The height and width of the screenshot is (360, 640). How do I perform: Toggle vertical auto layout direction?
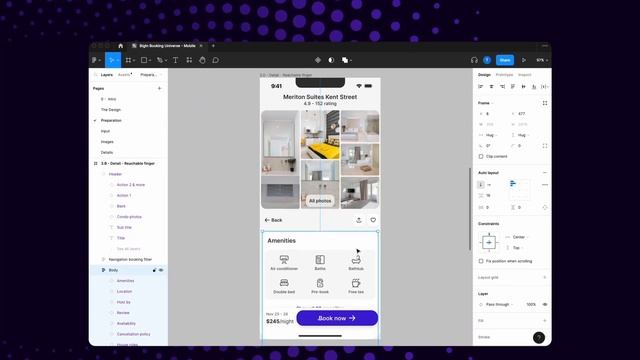coord(481,184)
